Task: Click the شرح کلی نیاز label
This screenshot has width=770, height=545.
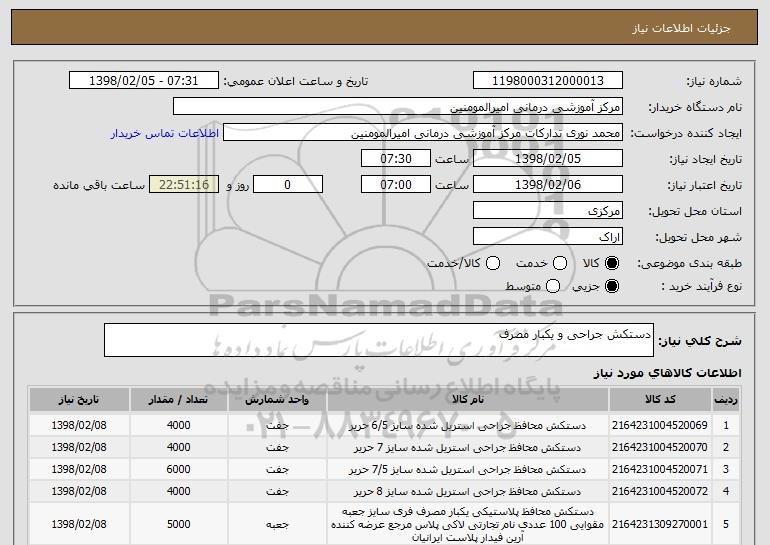Action: pyautogui.click(x=699, y=341)
